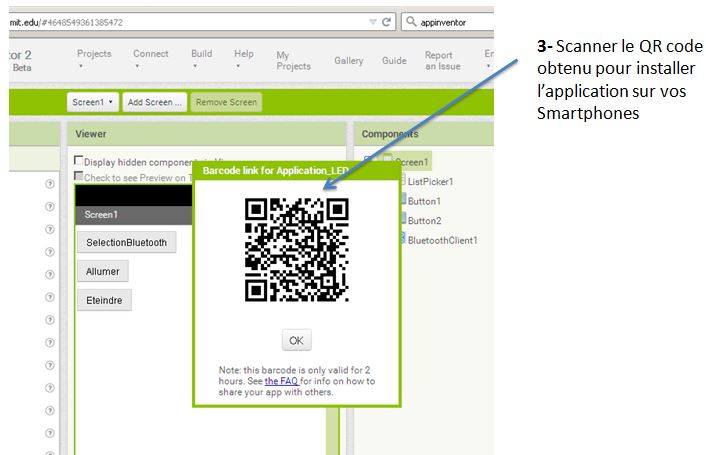Open the Connect menu
The image size is (706, 455).
click(x=150, y=59)
